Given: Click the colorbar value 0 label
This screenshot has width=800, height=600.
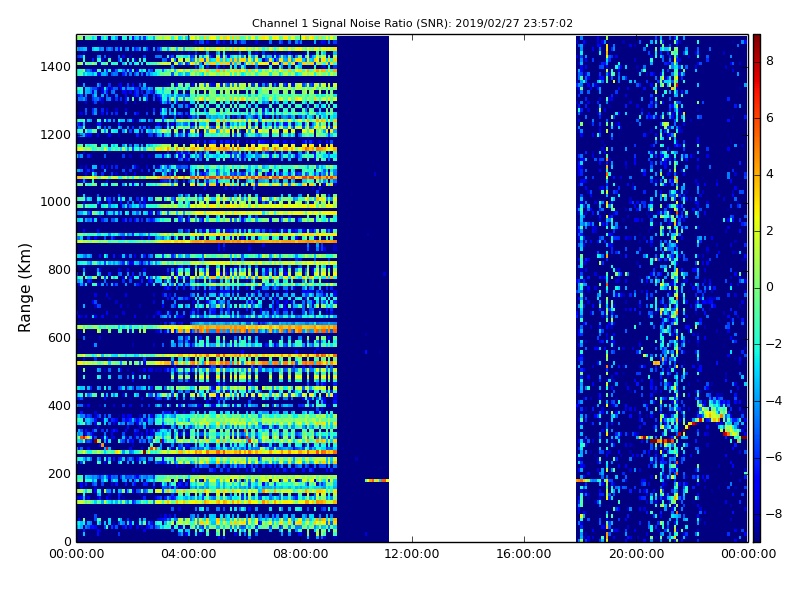Looking at the screenshot, I should tap(770, 287).
